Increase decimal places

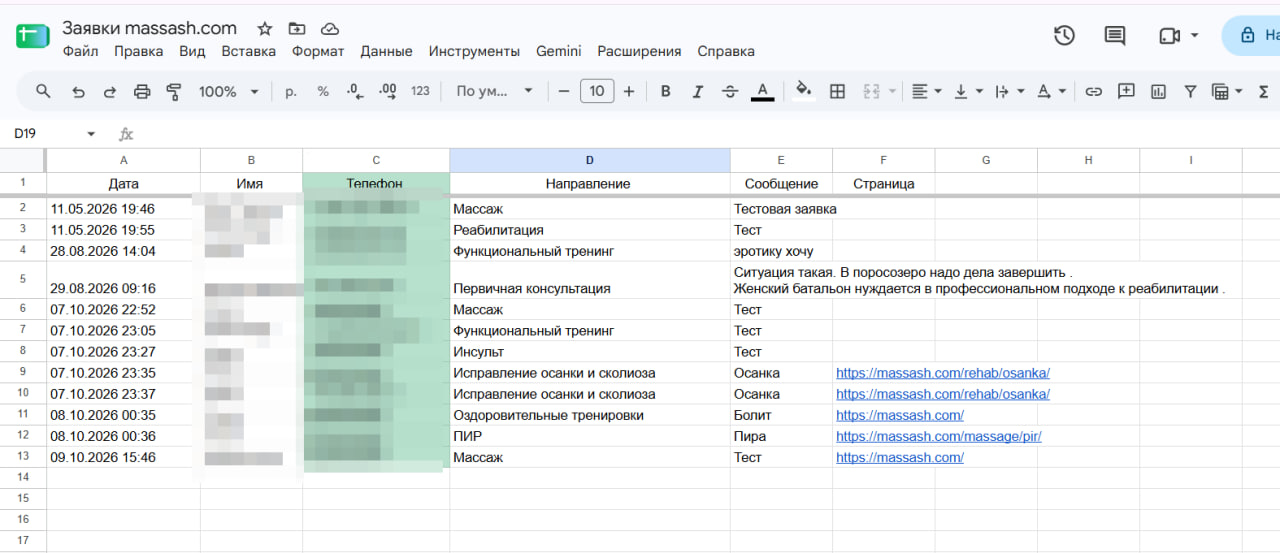pyautogui.click(x=388, y=91)
